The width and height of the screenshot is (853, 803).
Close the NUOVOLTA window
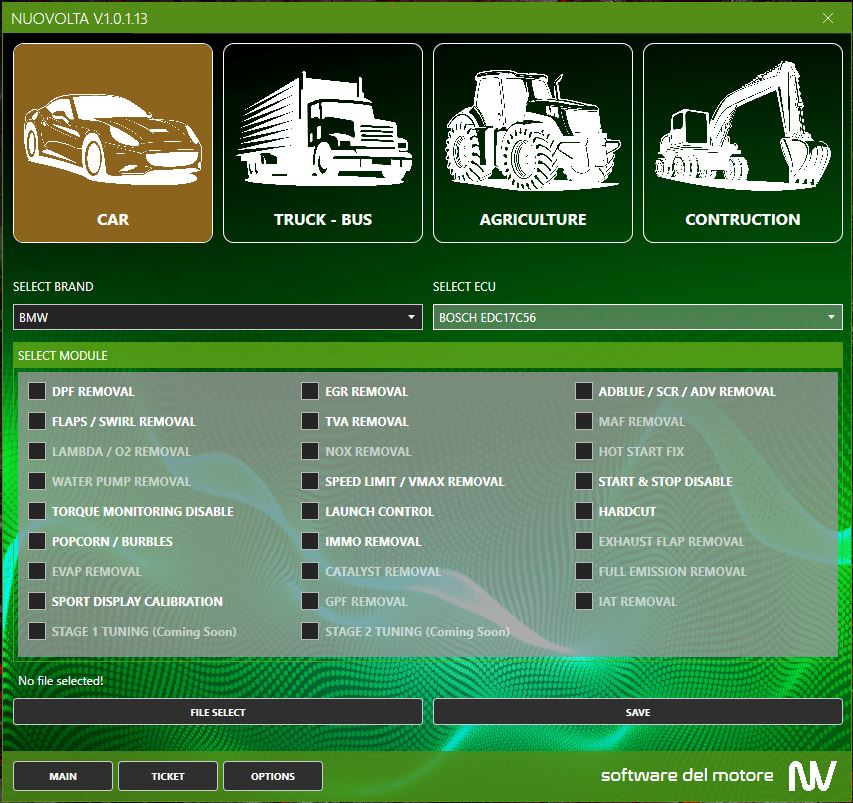pyautogui.click(x=827, y=18)
